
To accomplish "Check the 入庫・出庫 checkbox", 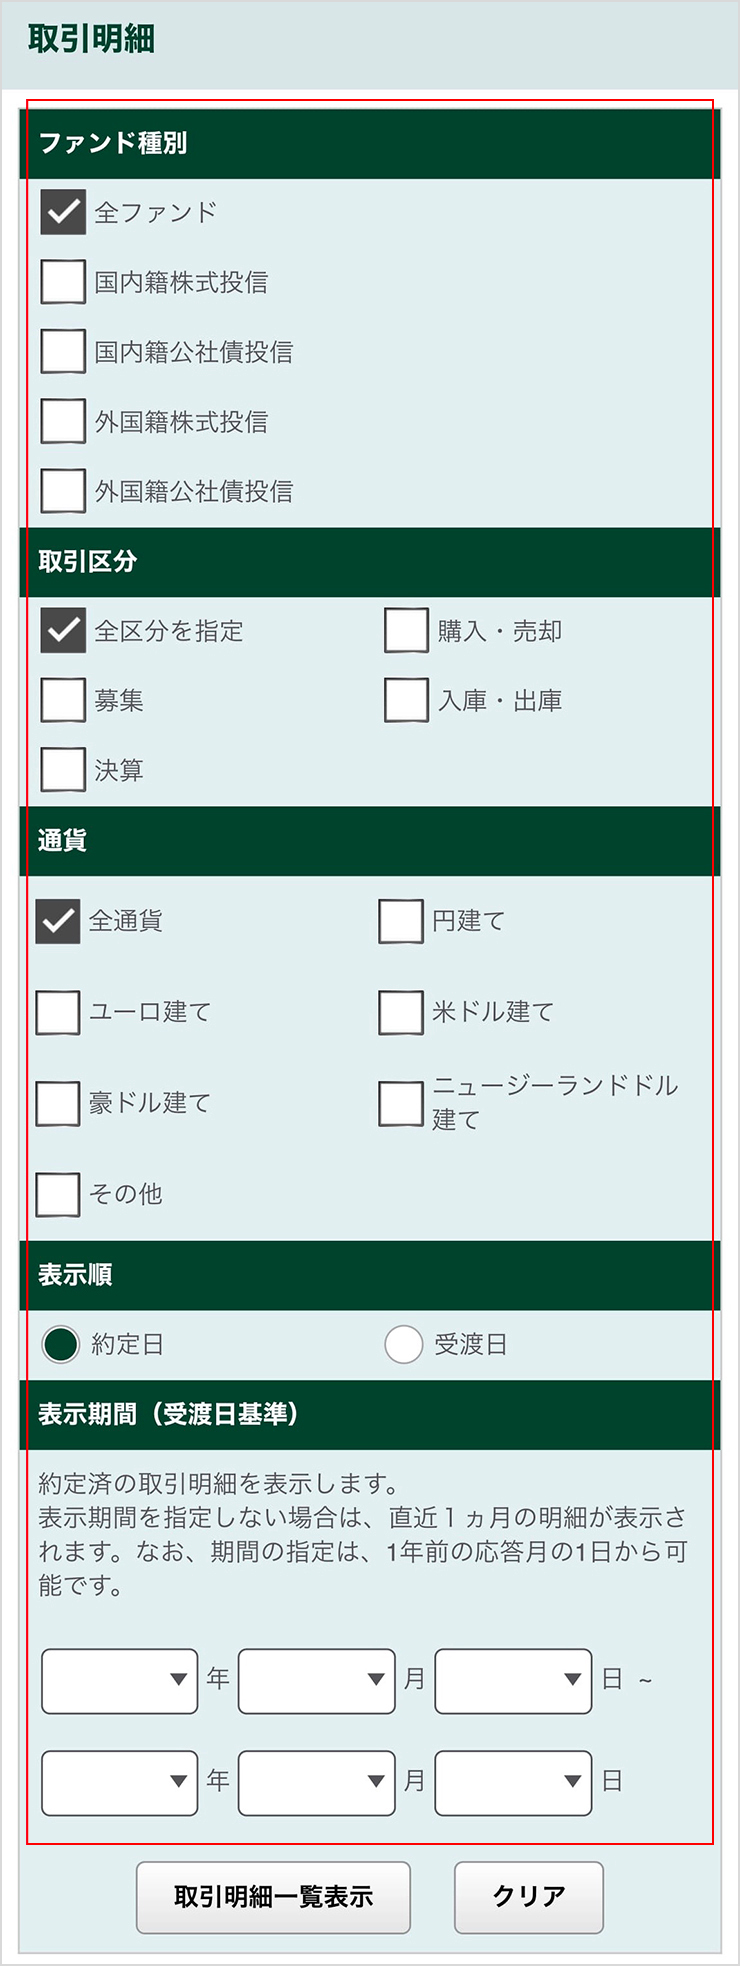I will pos(407,700).
